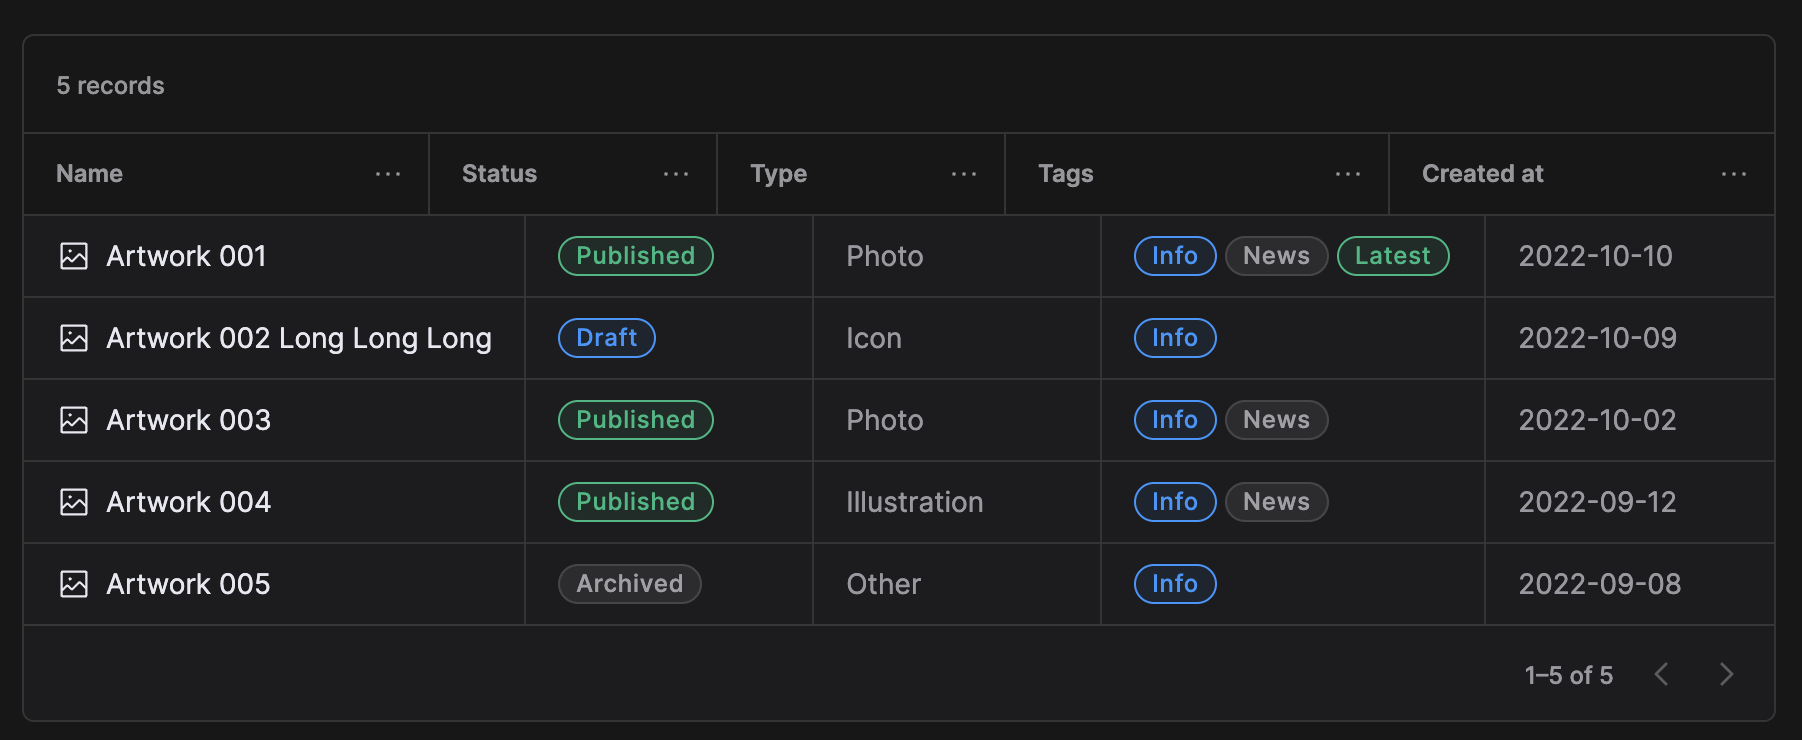Open the Name column options menu
This screenshot has height=740, width=1802.
pyautogui.click(x=388, y=173)
